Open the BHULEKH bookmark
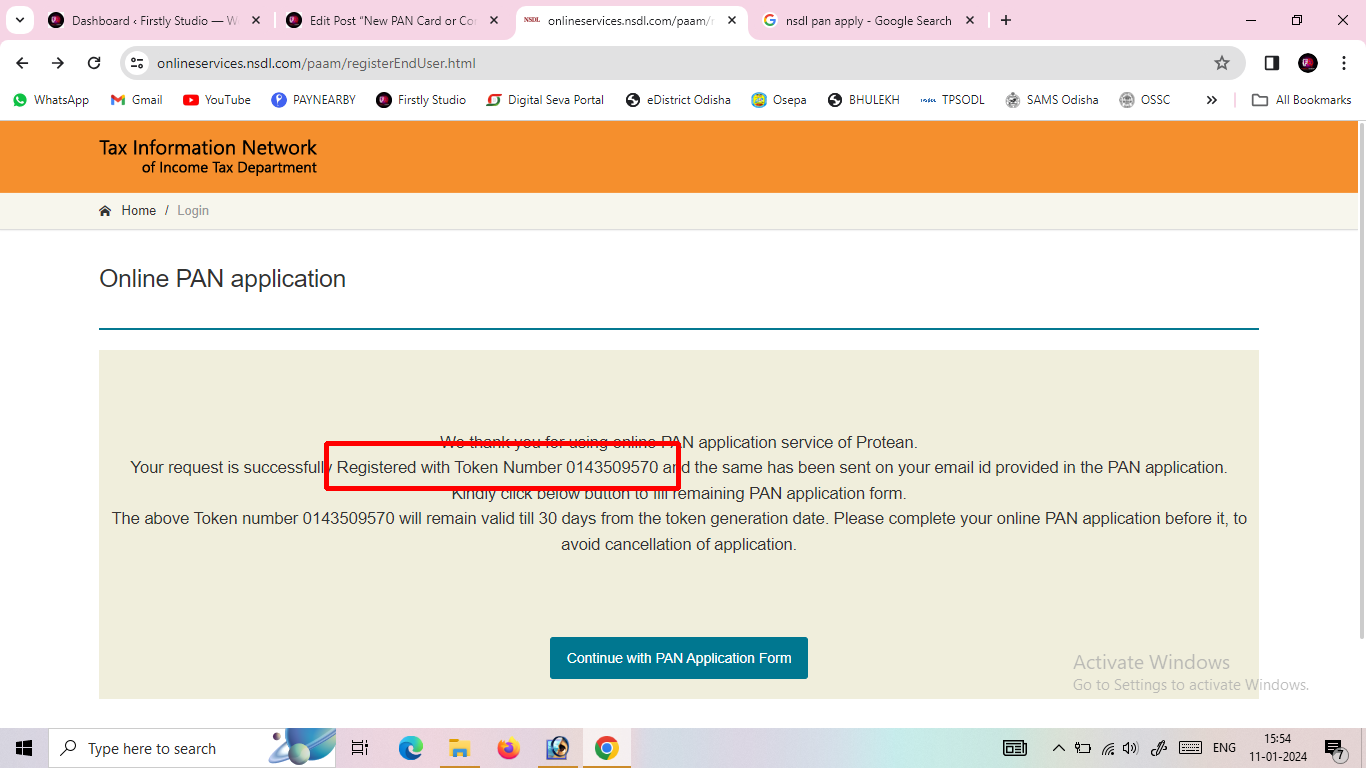 pyautogui.click(x=863, y=99)
